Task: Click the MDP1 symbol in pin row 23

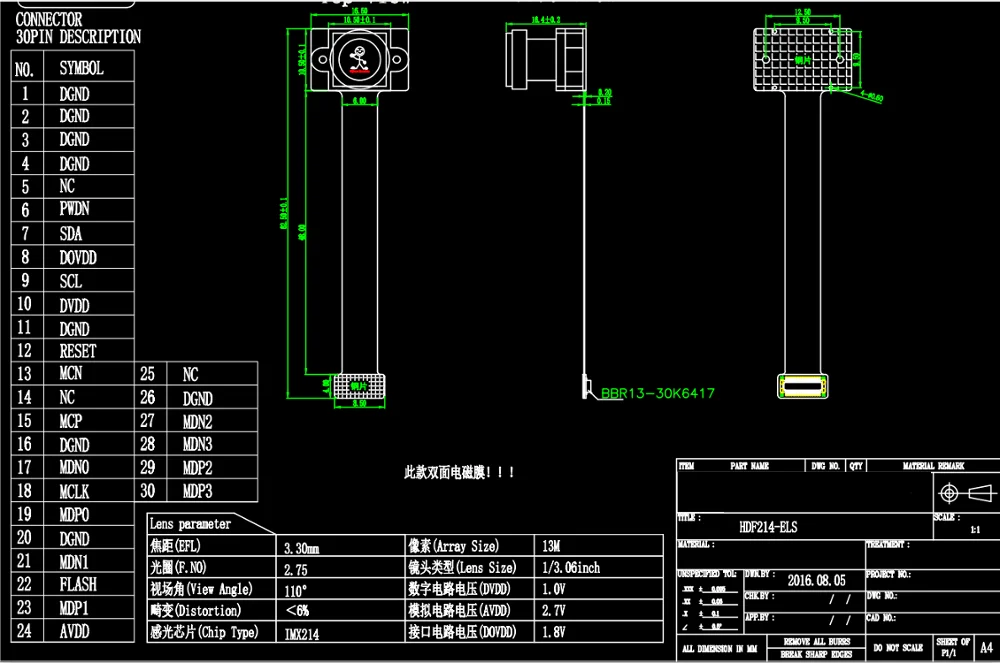Action: tap(74, 608)
